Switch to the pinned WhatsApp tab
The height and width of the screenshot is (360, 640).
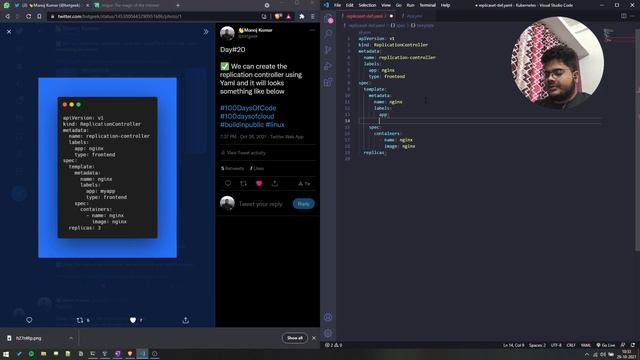[x=7, y=5]
